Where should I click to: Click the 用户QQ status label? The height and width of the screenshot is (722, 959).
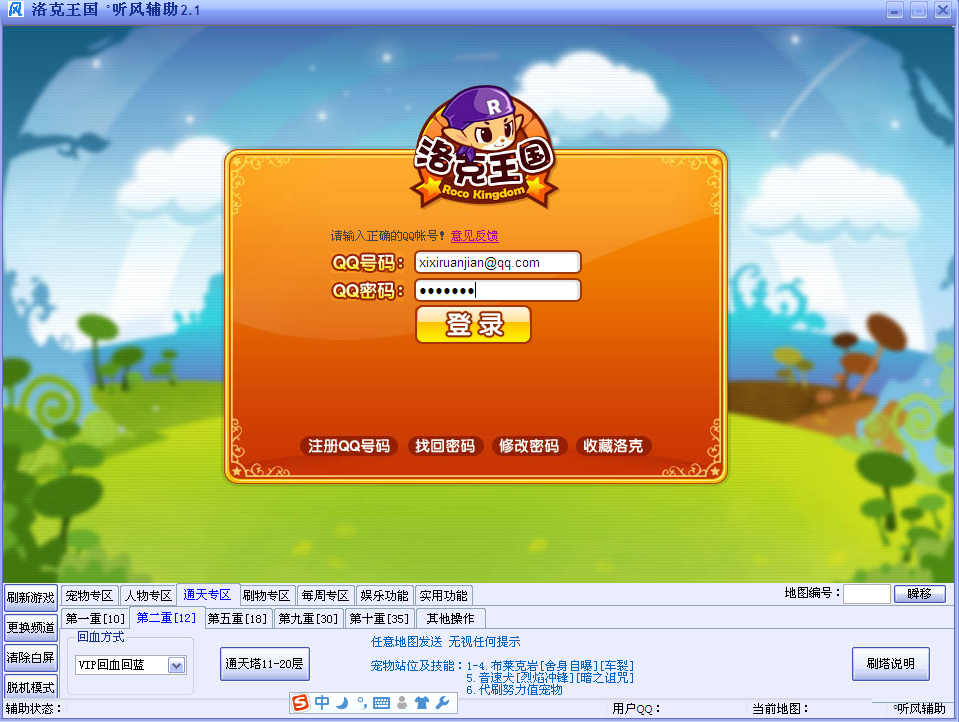click(x=636, y=709)
